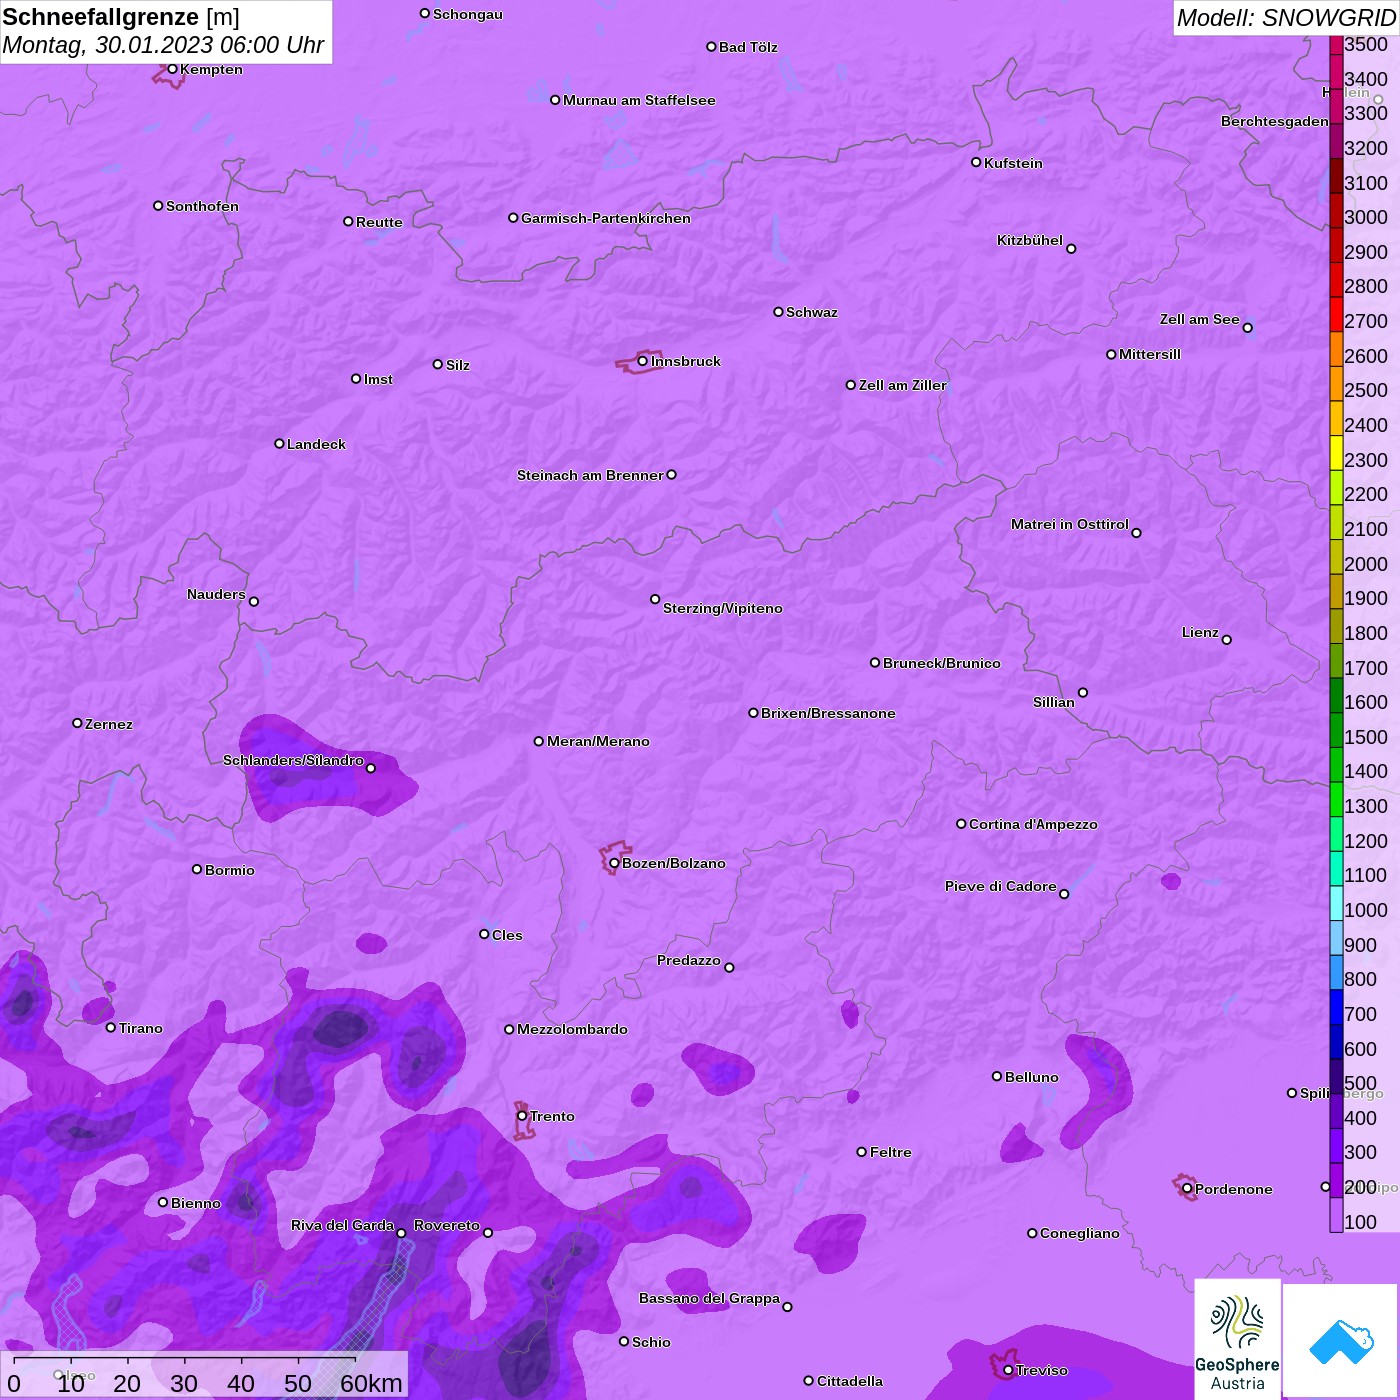The height and width of the screenshot is (1400, 1400).
Task: Click the Bad Tölz location dot
Action: (711, 47)
